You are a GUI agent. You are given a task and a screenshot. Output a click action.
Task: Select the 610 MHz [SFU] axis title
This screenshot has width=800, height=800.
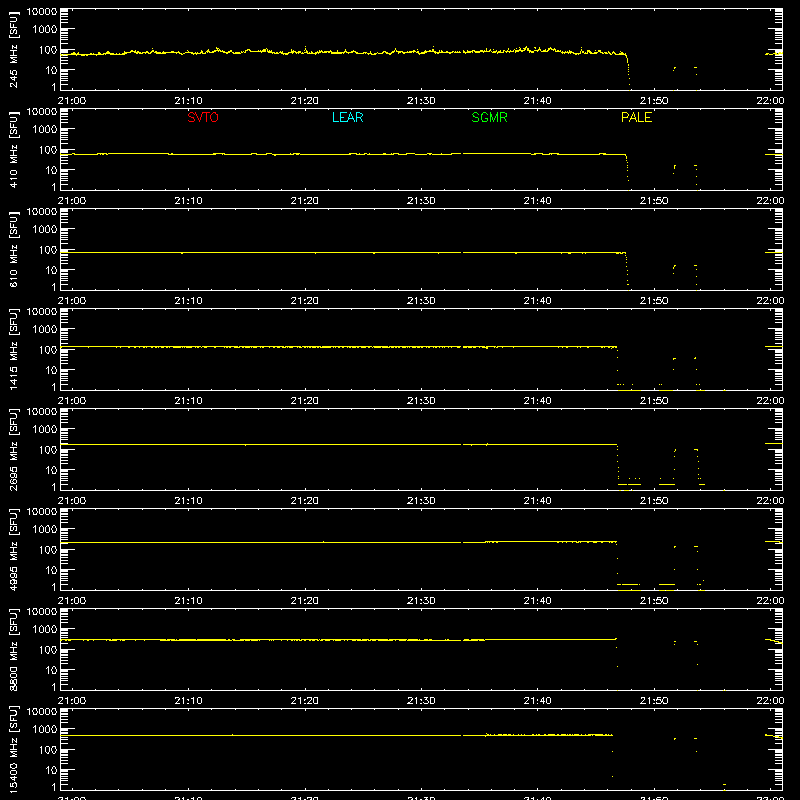(x=13, y=251)
